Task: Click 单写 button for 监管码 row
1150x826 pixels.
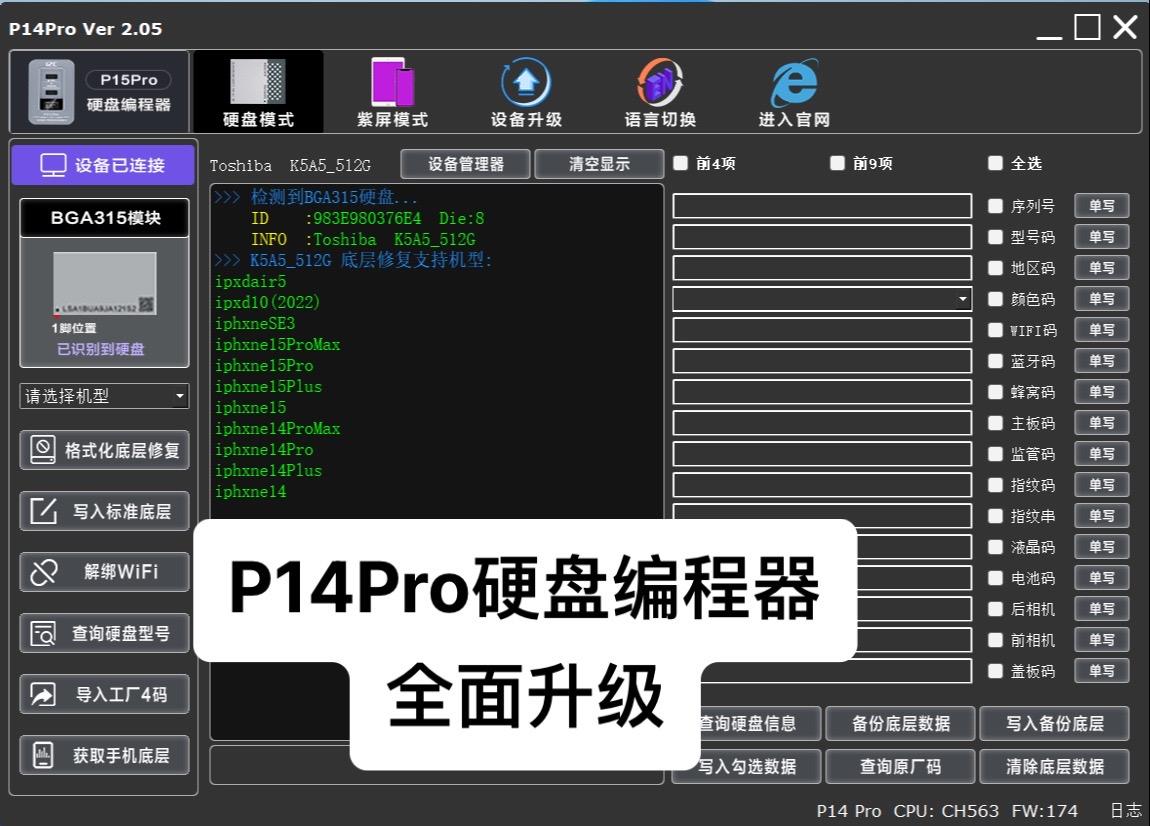Action: pyautogui.click(x=1102, y=454)
